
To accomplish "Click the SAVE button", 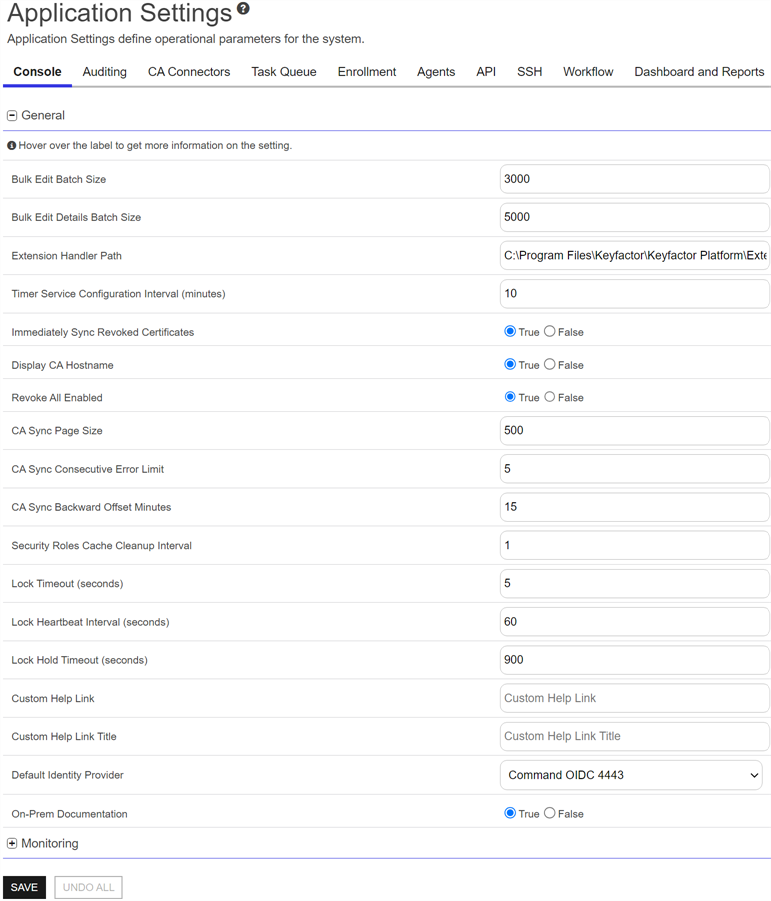I will tap(24, 887).
